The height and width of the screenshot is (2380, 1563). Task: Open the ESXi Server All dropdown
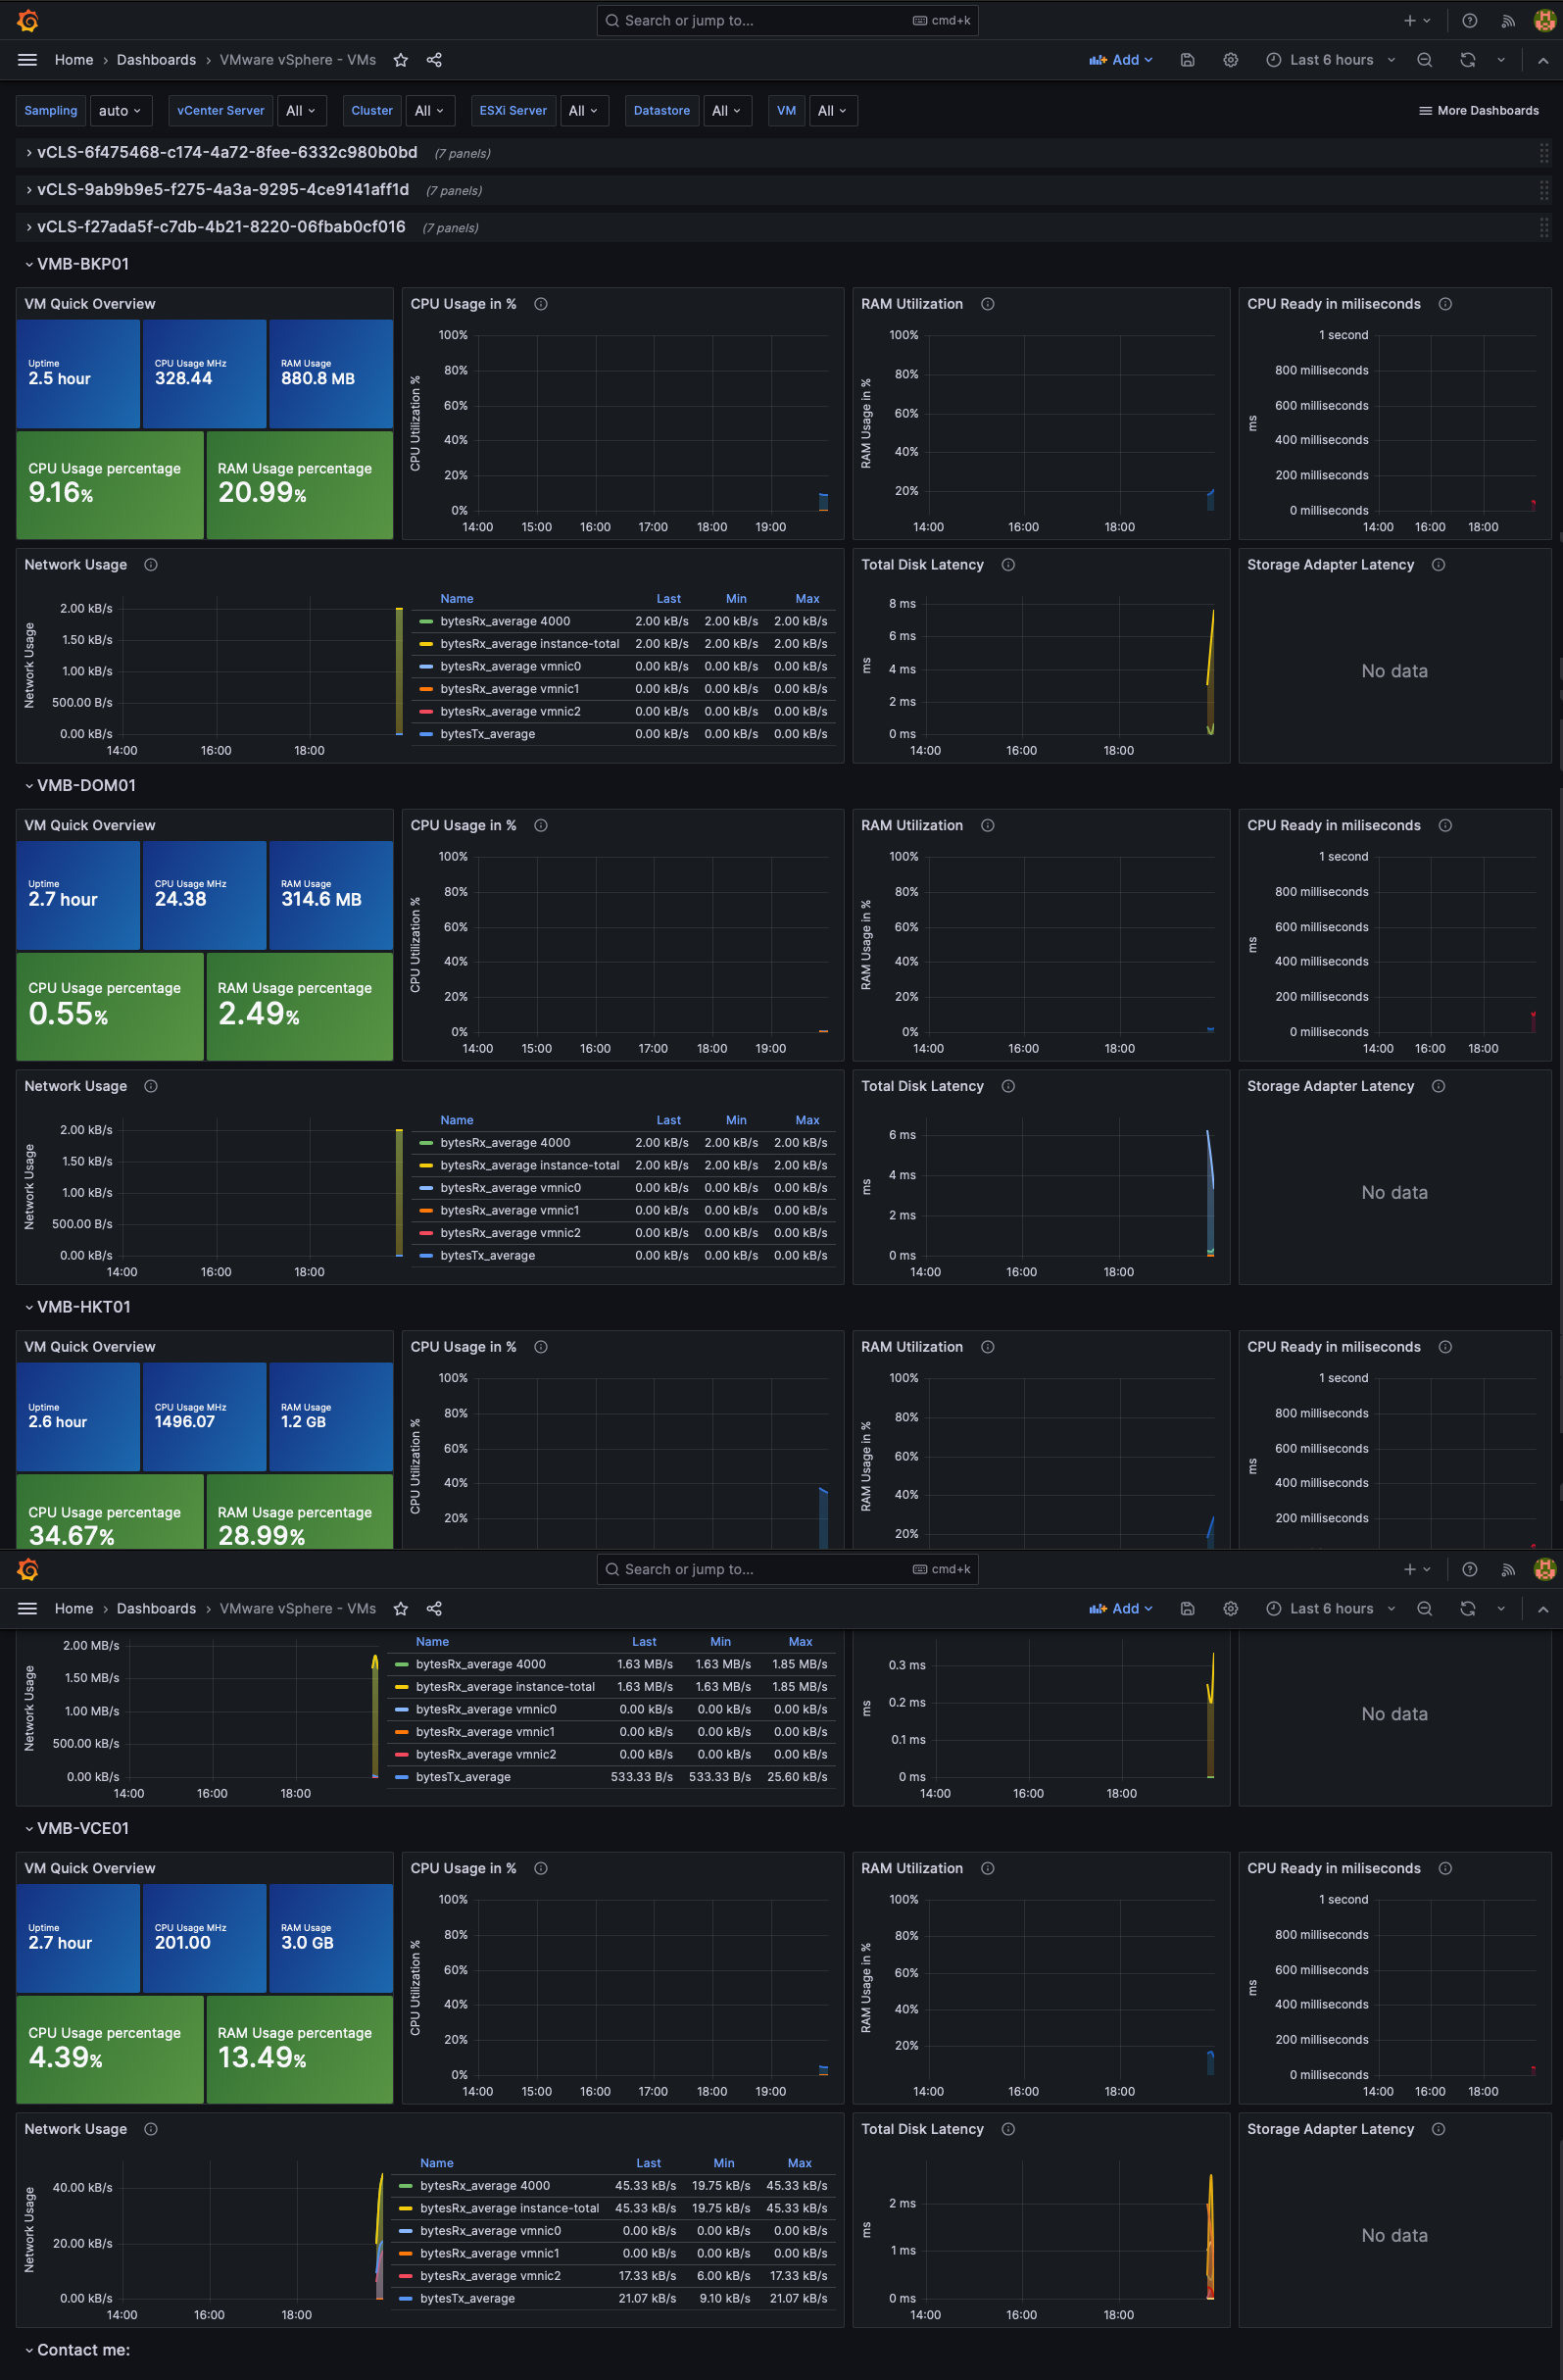click(584, 111)
